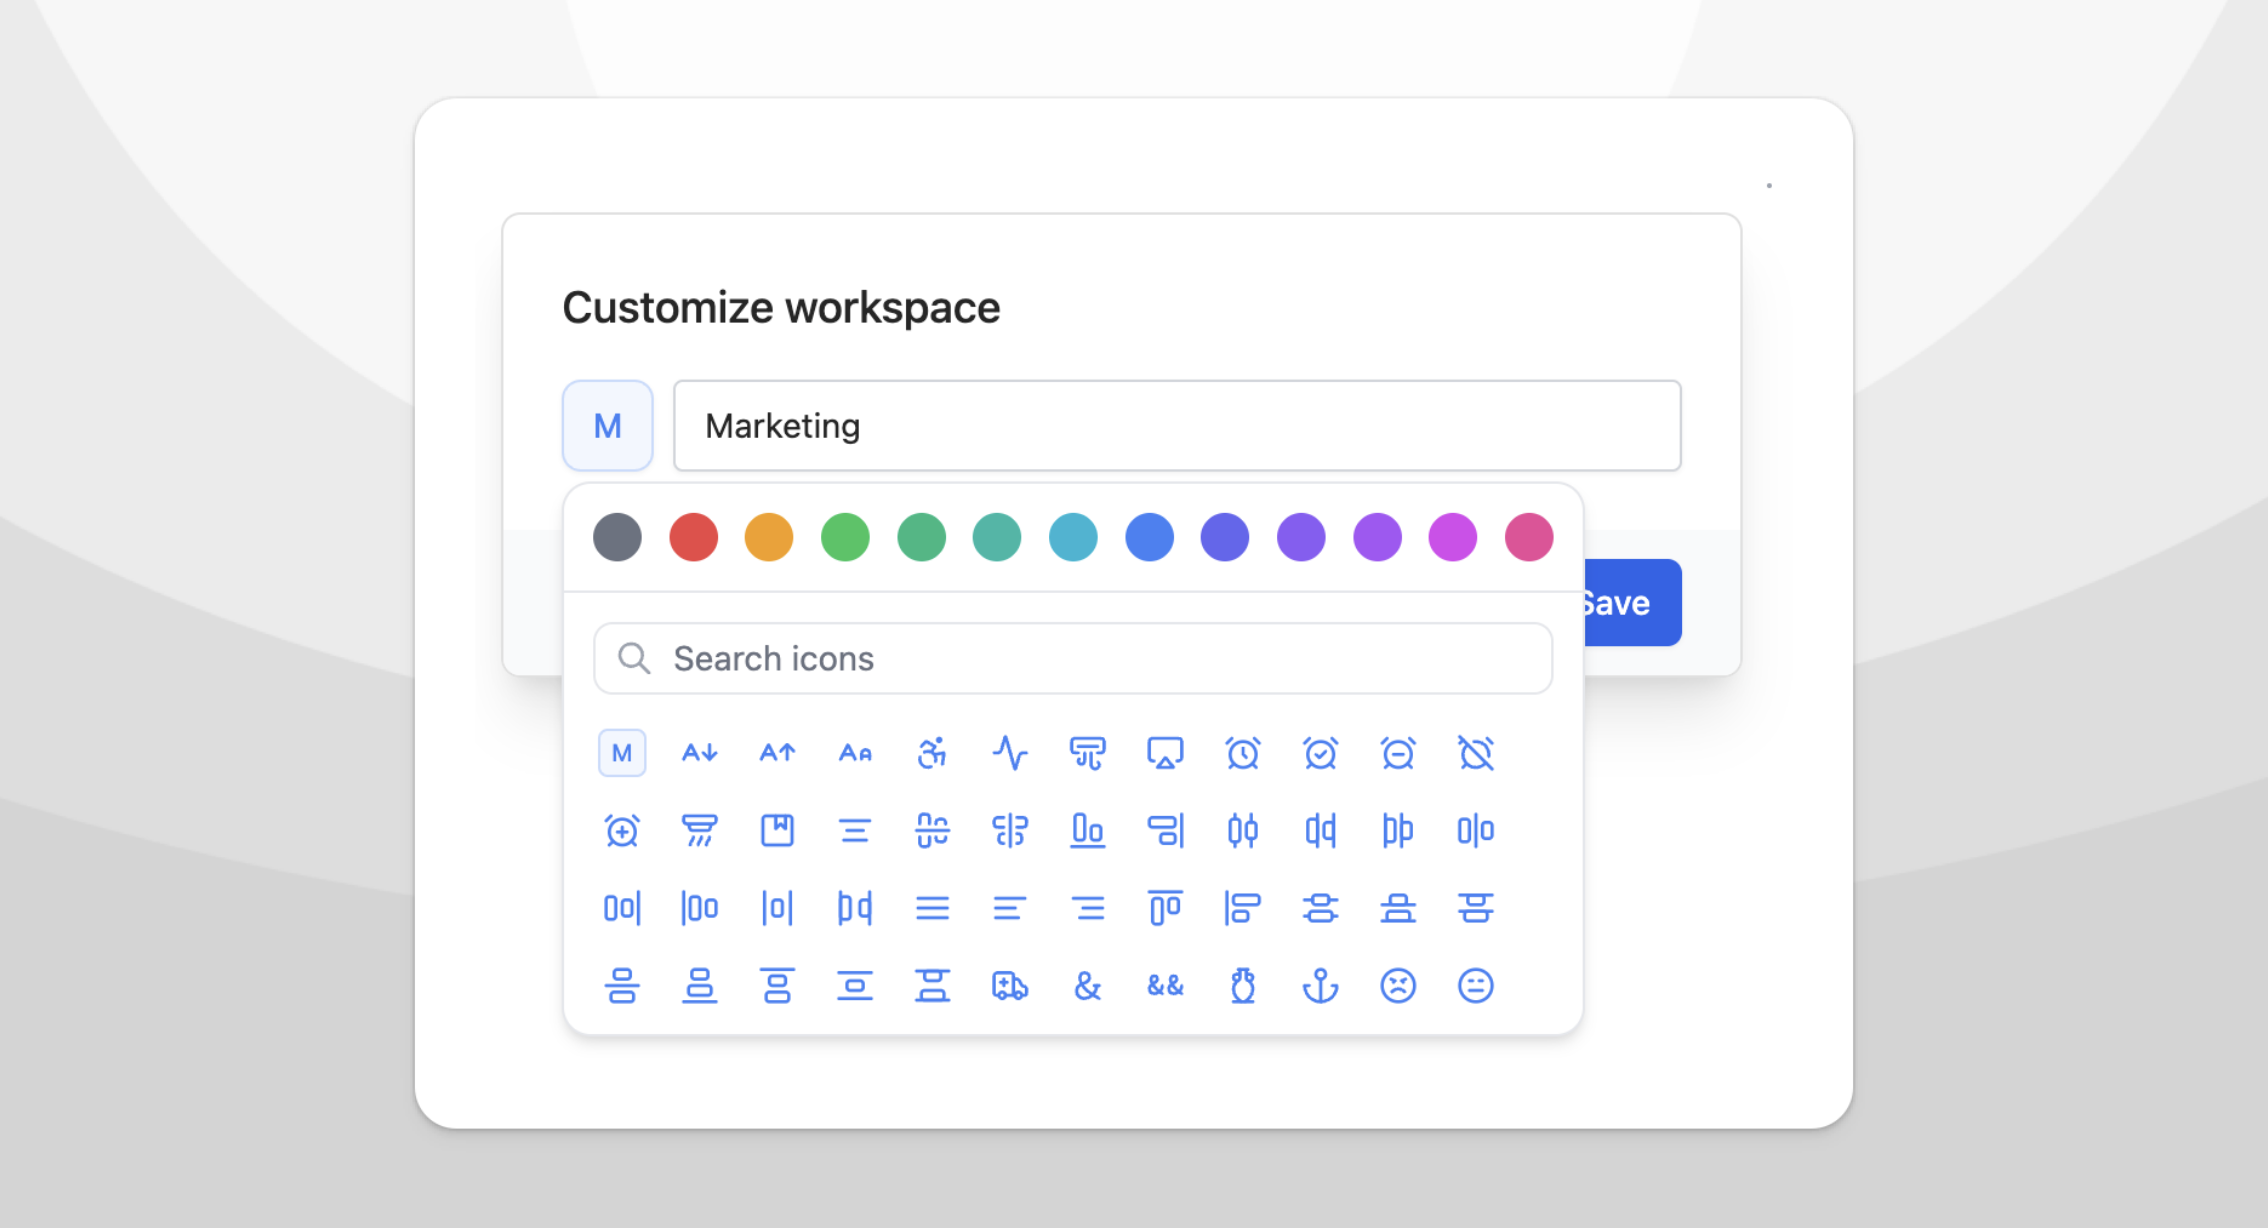Viewport: 2268px width, 1228px height.
Task: Pick the alarm clock off icon
Action: (x=1476, y=753)
